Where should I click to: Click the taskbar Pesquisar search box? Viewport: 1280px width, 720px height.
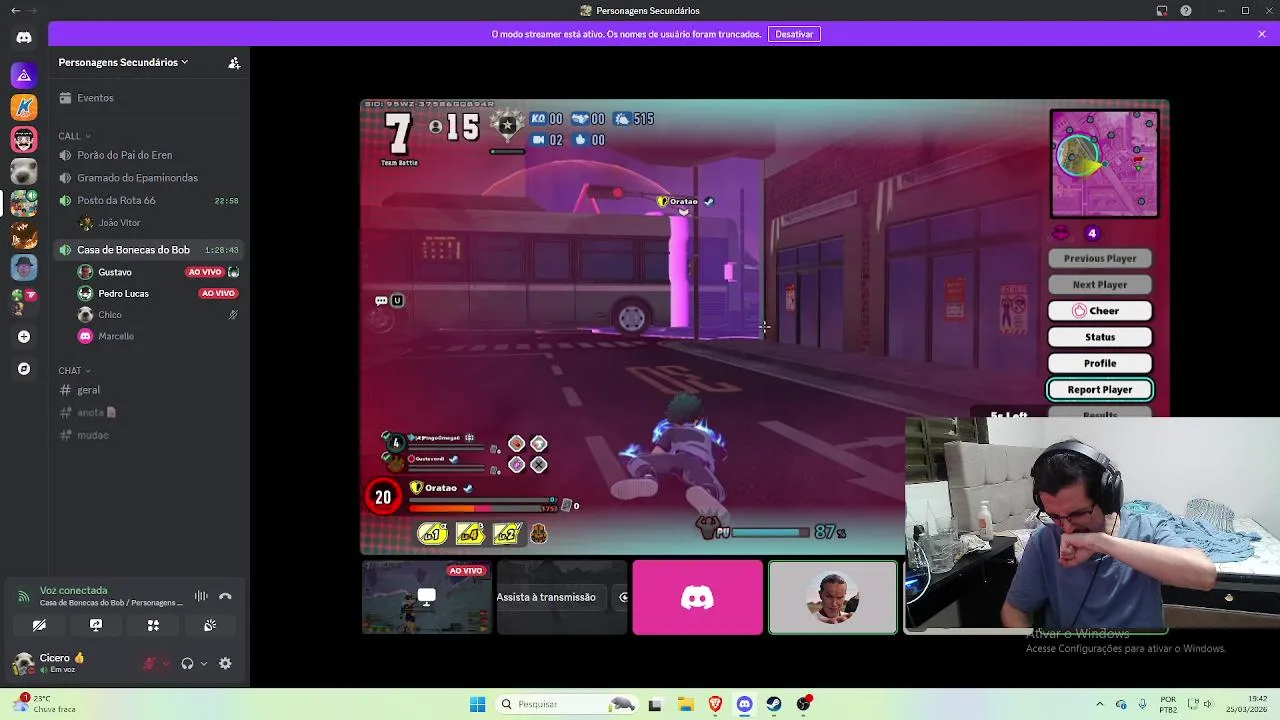568,704
